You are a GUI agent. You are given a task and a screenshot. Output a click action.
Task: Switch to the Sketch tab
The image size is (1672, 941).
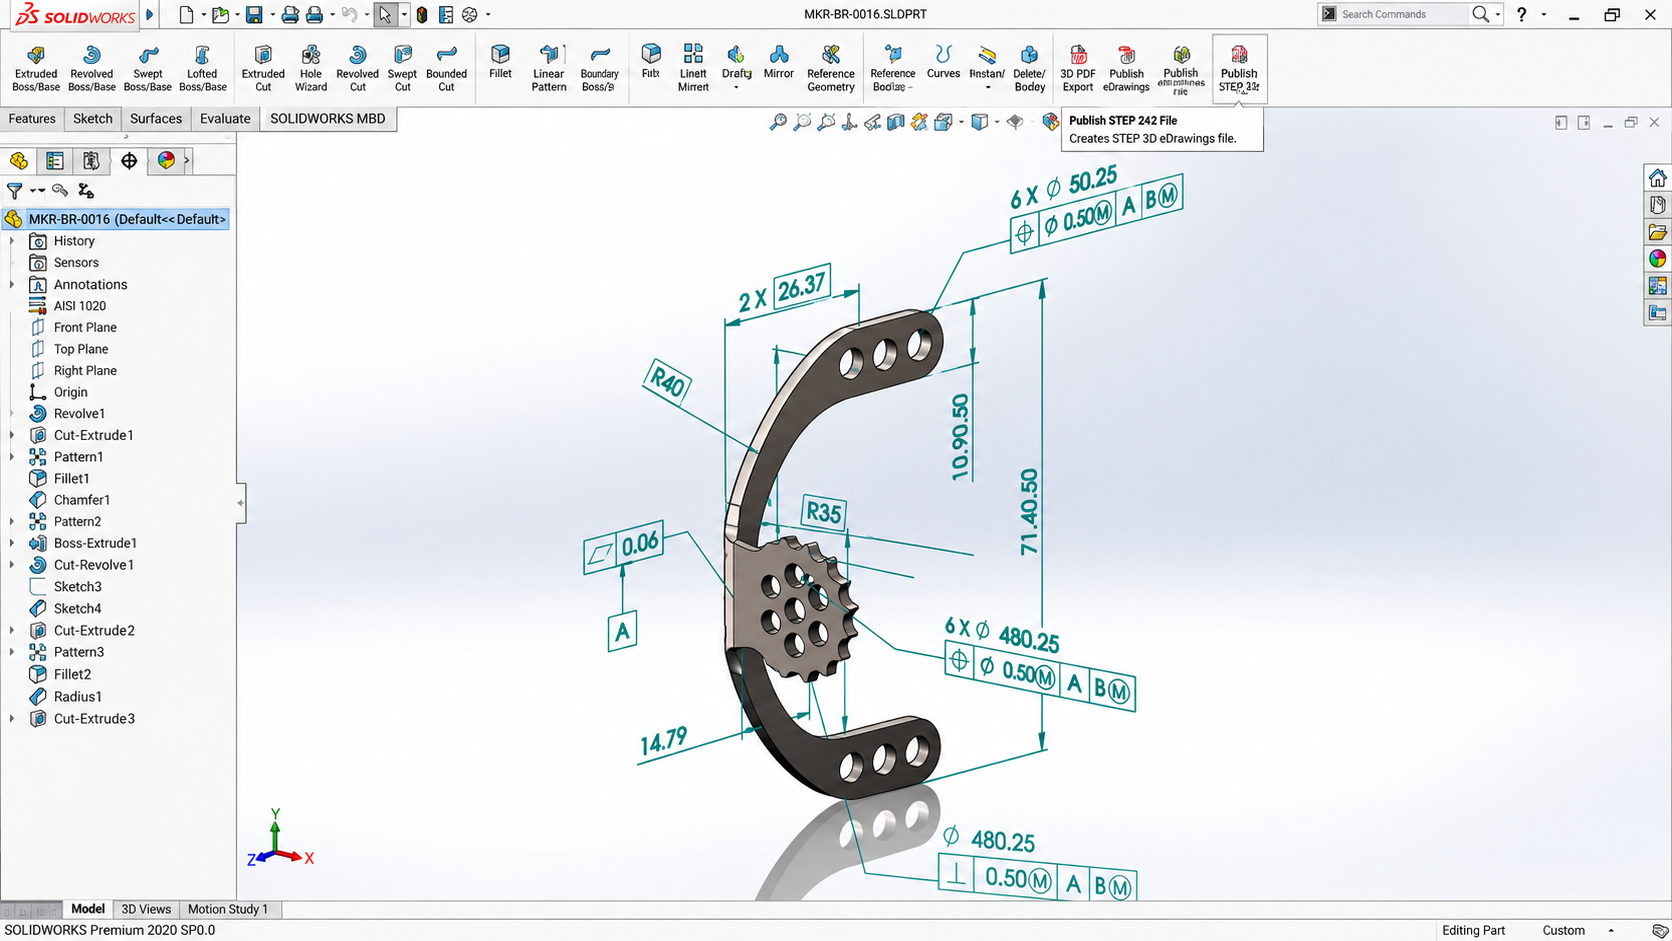[93, 118]
